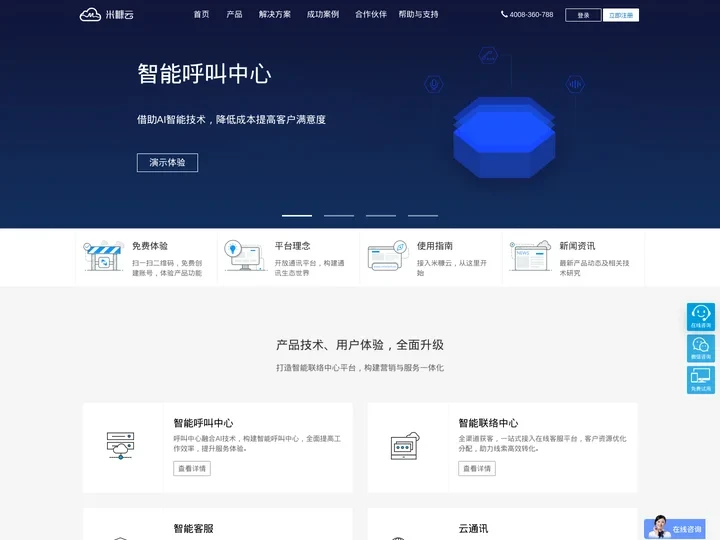
Task: Open the 首页 menu item
Action: (201, 14)
